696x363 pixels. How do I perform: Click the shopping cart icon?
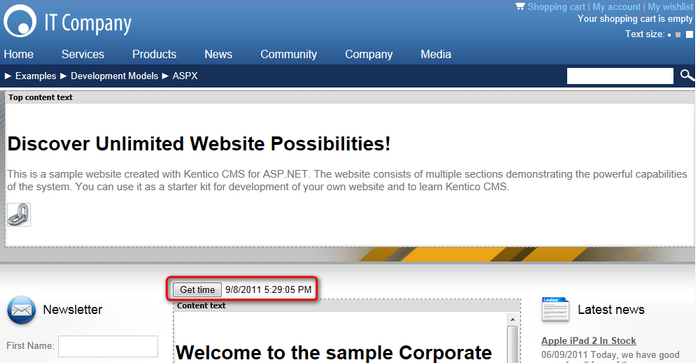click(x=520, y=6)
